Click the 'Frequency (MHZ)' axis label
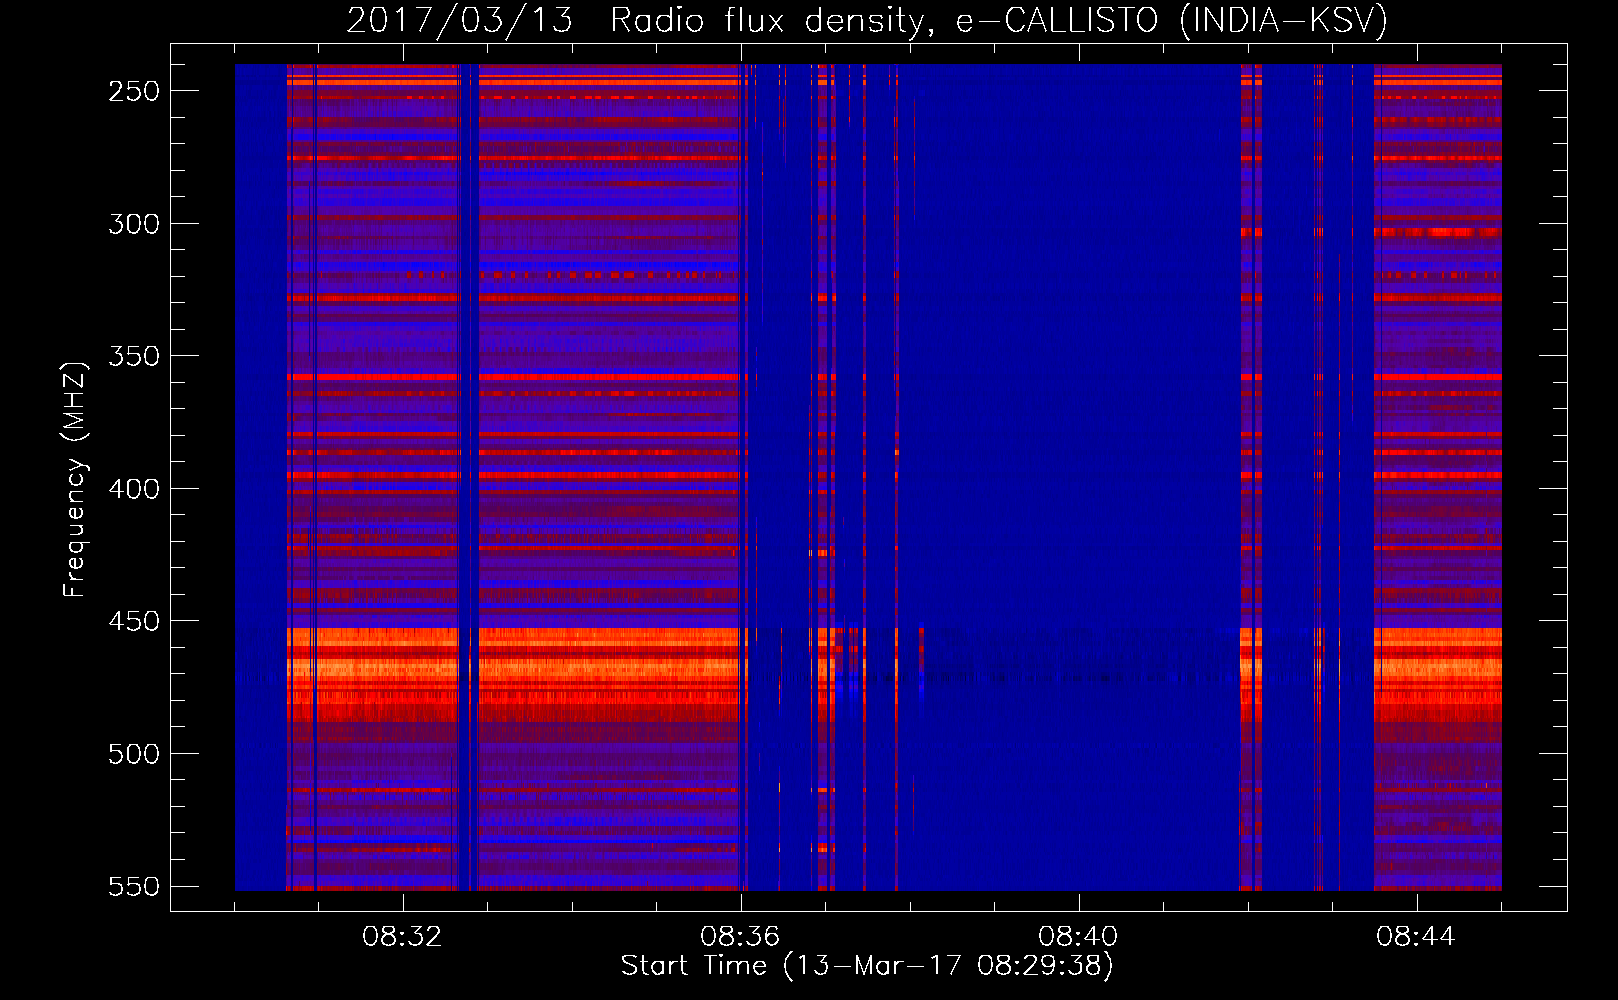This screenshot has width=1618, height=1000. tap(75, 479)
